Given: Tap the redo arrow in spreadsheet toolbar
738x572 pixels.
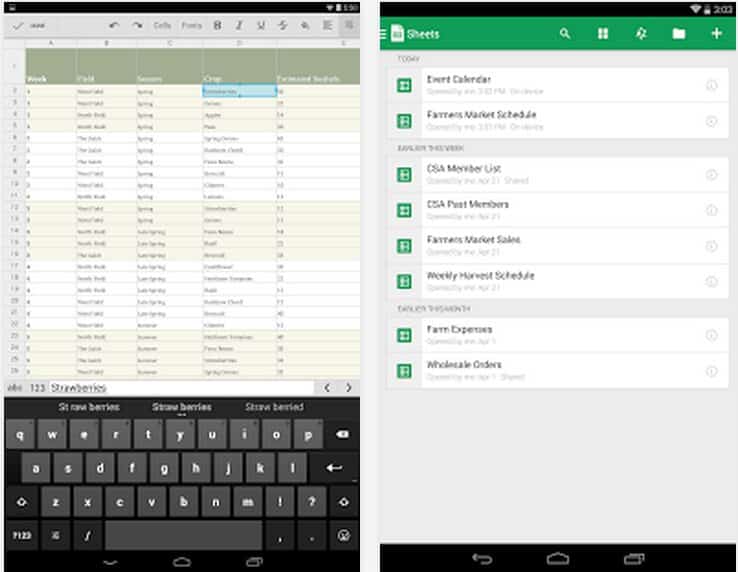Looking at the screenshot, I should pos(137,25).
